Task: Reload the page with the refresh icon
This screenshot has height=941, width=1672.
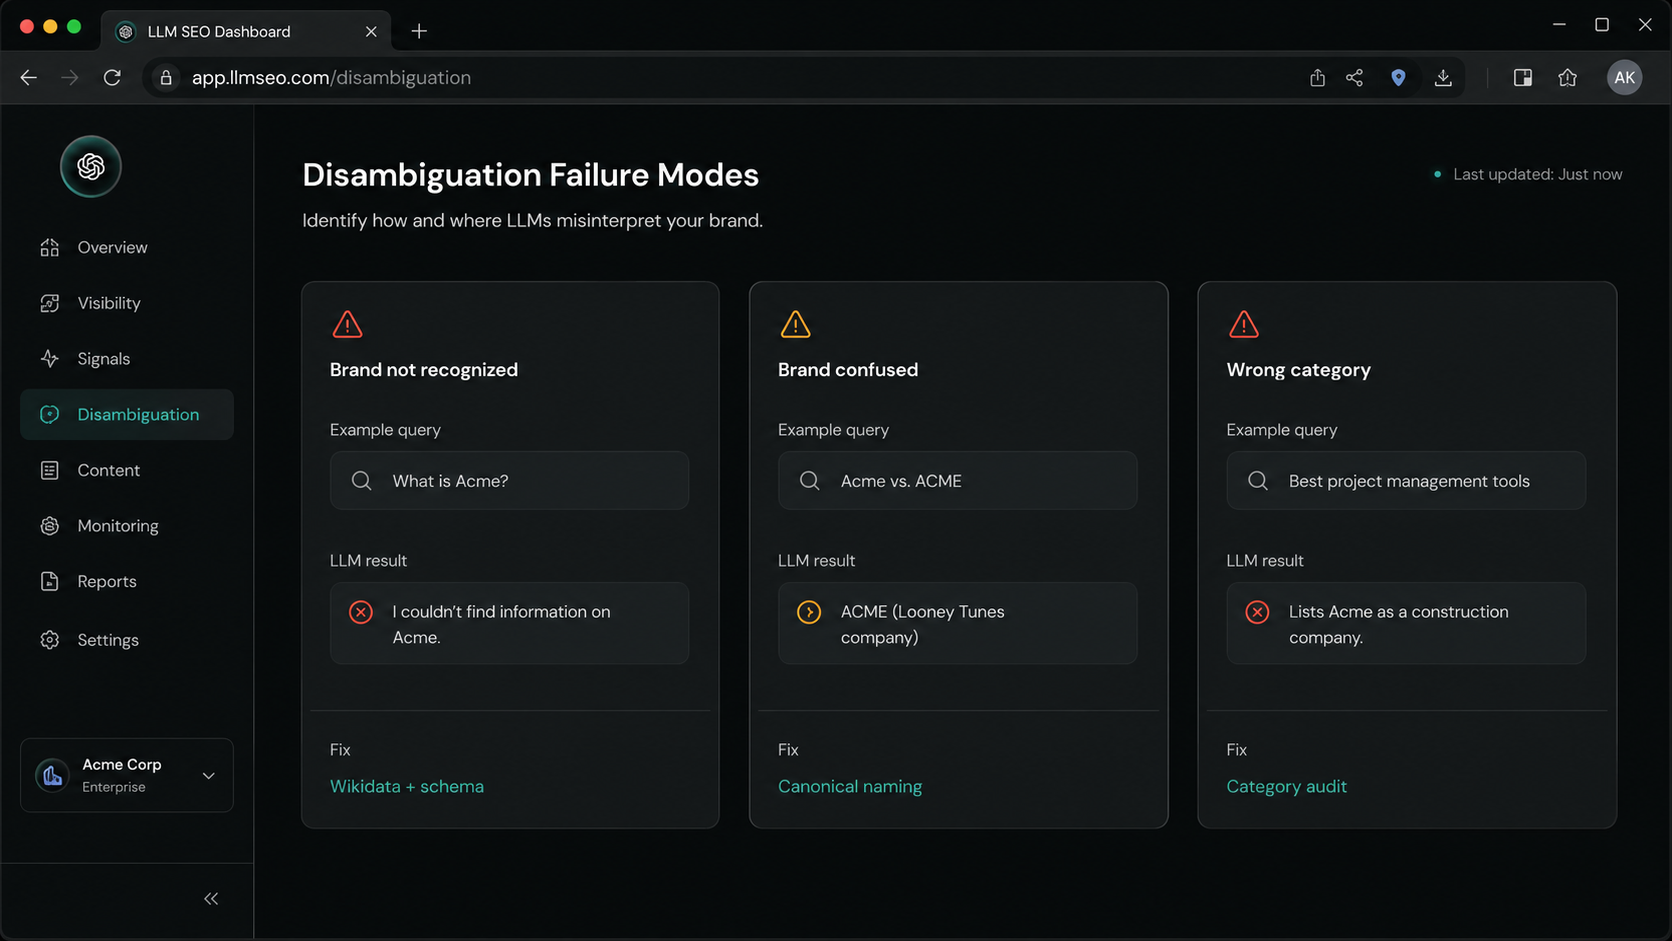Action: (x=112, y=78)
